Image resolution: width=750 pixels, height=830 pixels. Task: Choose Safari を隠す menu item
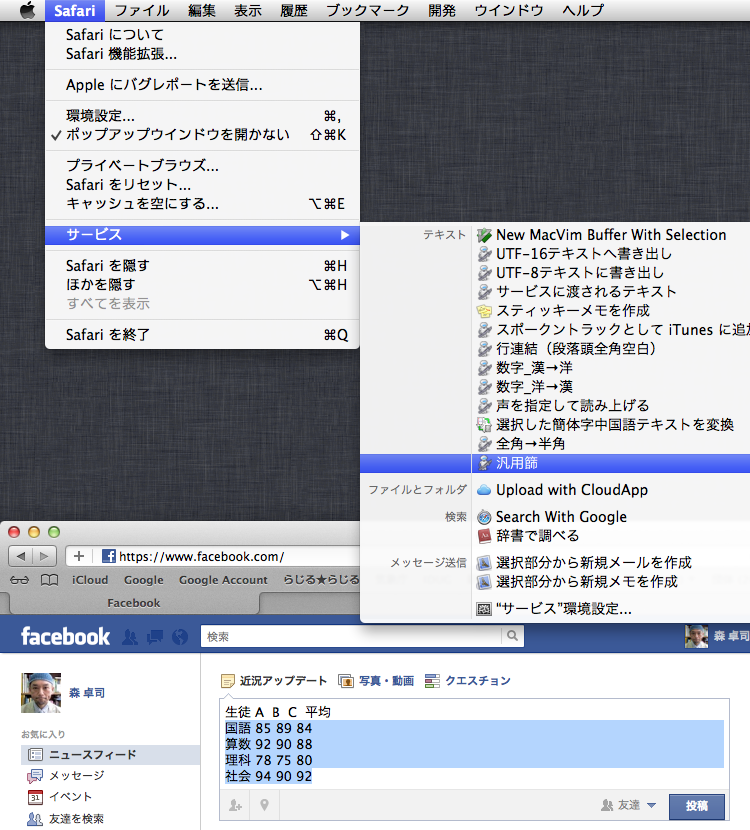click(202, 266)
